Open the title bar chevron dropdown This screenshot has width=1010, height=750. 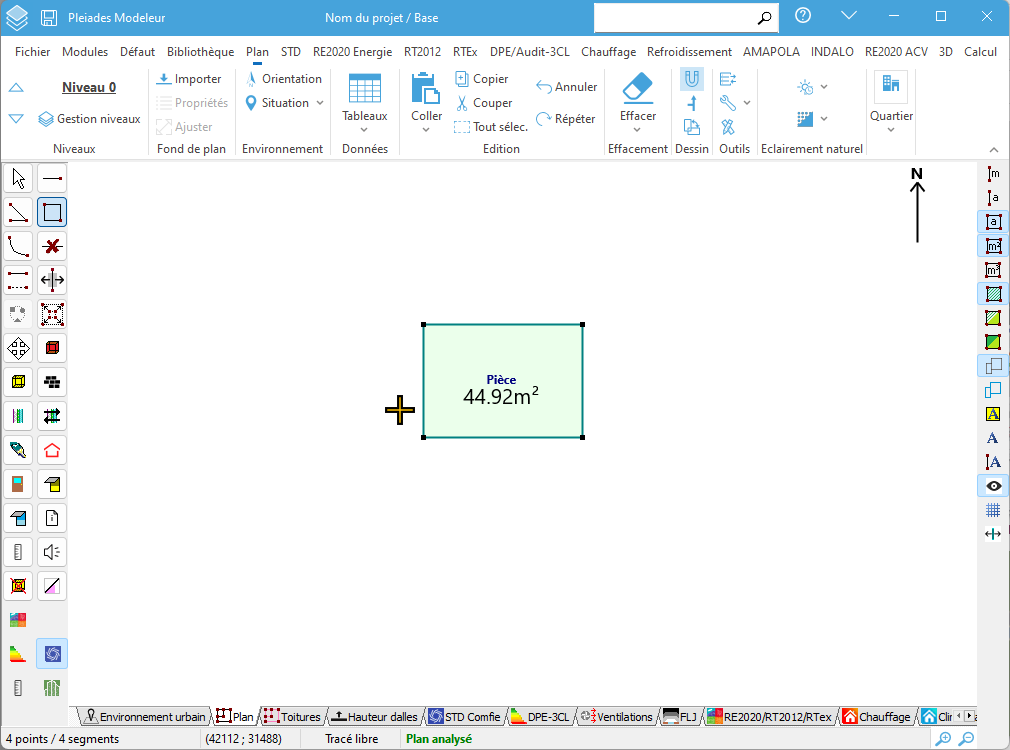[849, 15]
